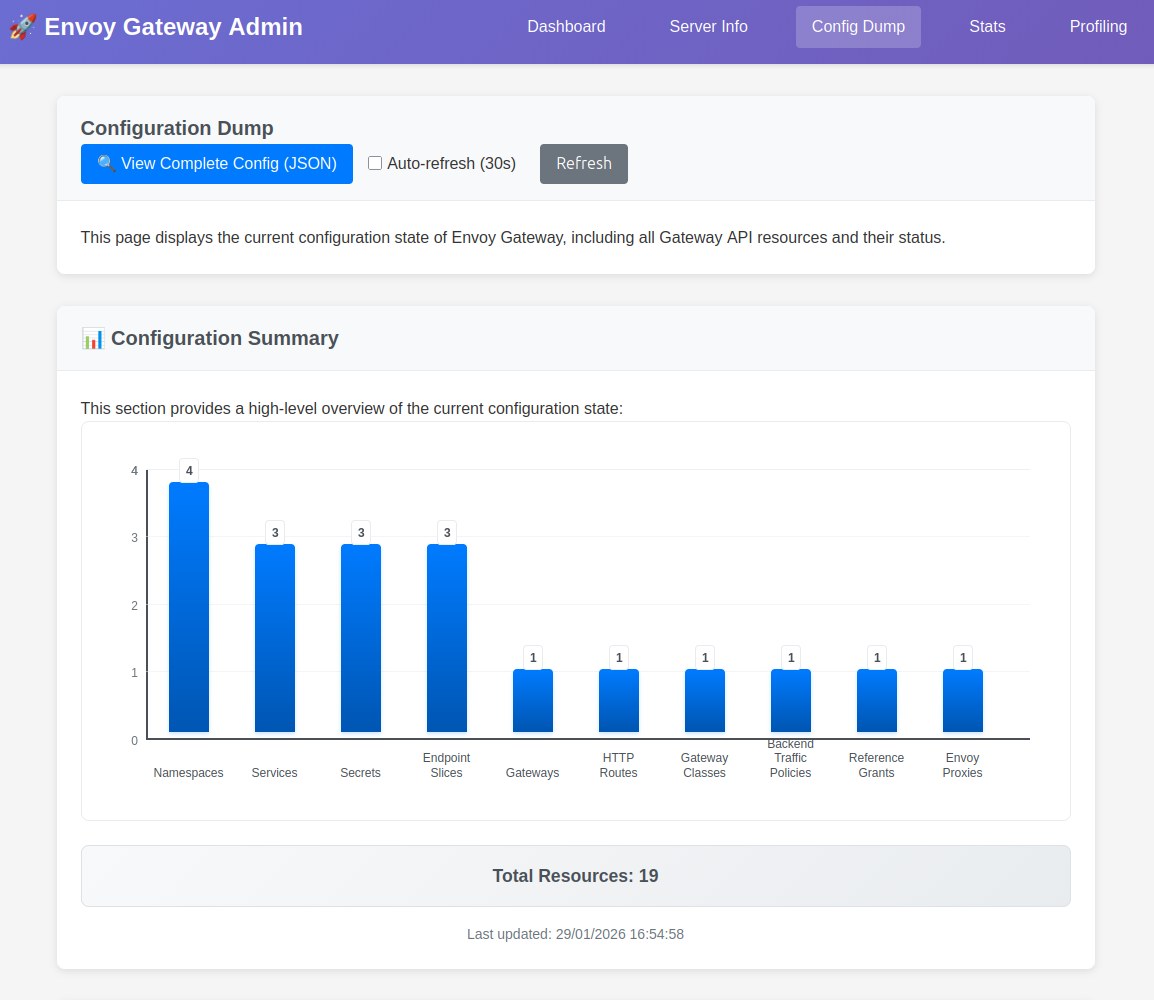Select the Services bar in the chart
This screenshot has width=1154, height=1000.
[275, 638]
